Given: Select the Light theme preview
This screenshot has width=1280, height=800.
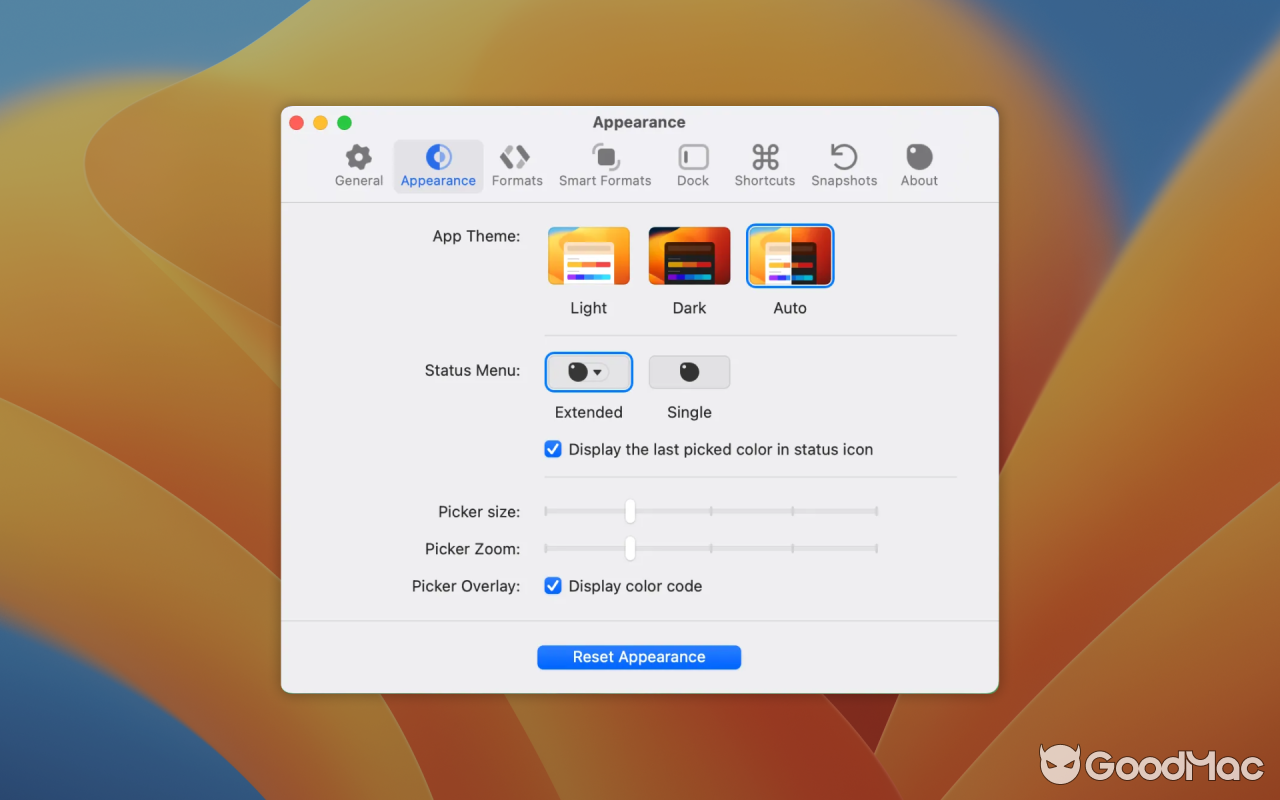Looking at the screenshot, I should point(588,255).
